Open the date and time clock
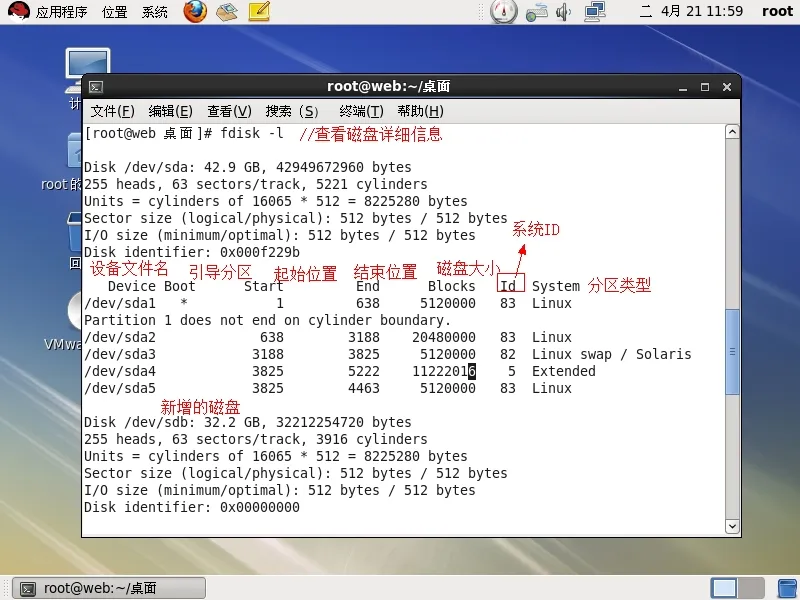 691,11
